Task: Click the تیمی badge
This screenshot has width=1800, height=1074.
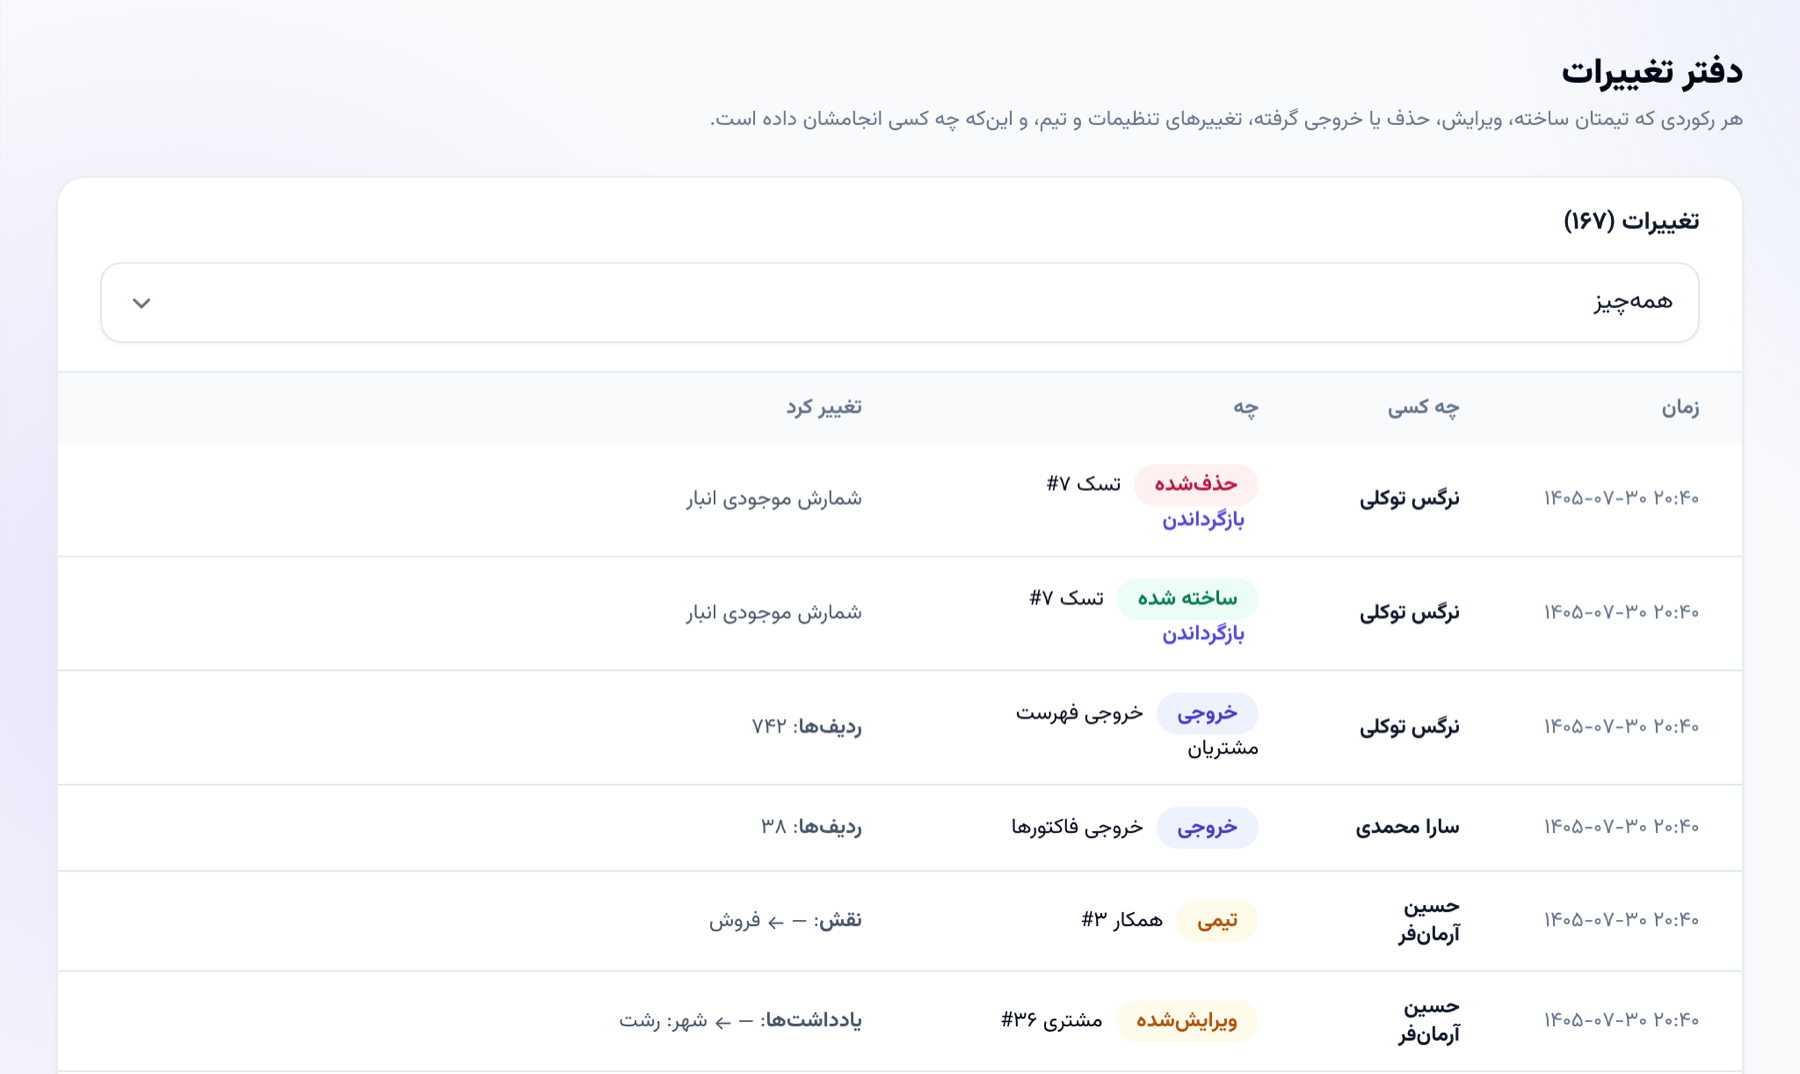Action: [1217, 920]
